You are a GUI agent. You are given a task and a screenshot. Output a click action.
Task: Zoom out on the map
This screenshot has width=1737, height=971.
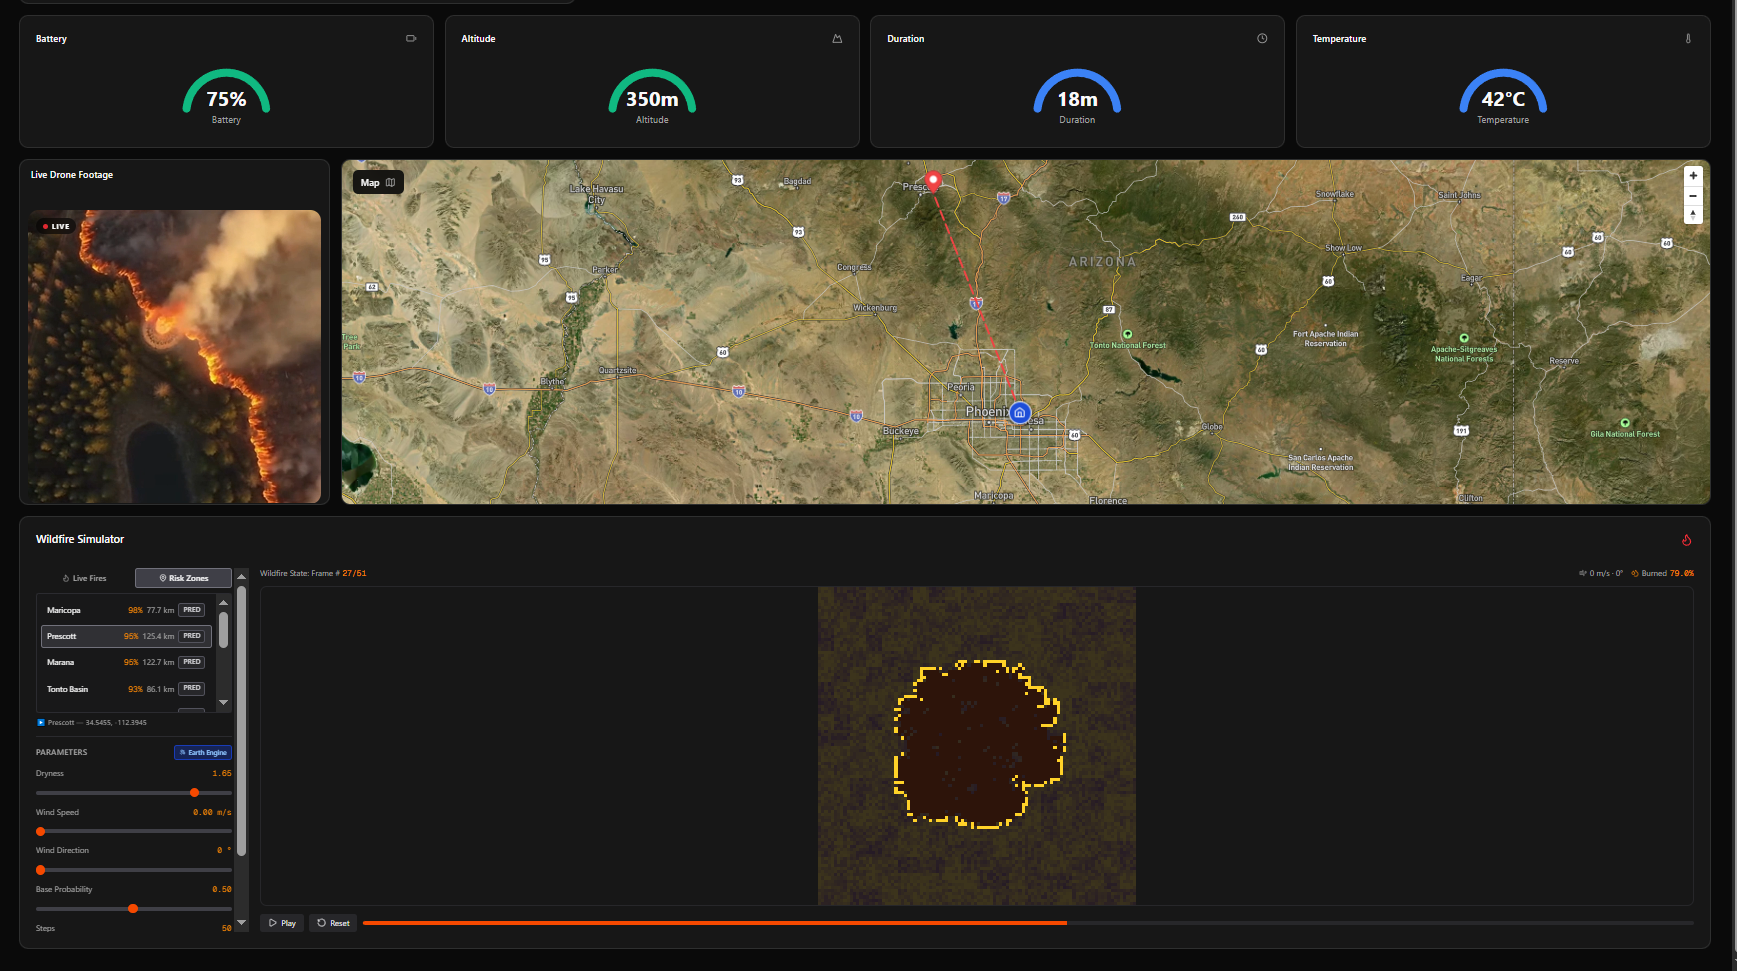[x=1693, y=195]
